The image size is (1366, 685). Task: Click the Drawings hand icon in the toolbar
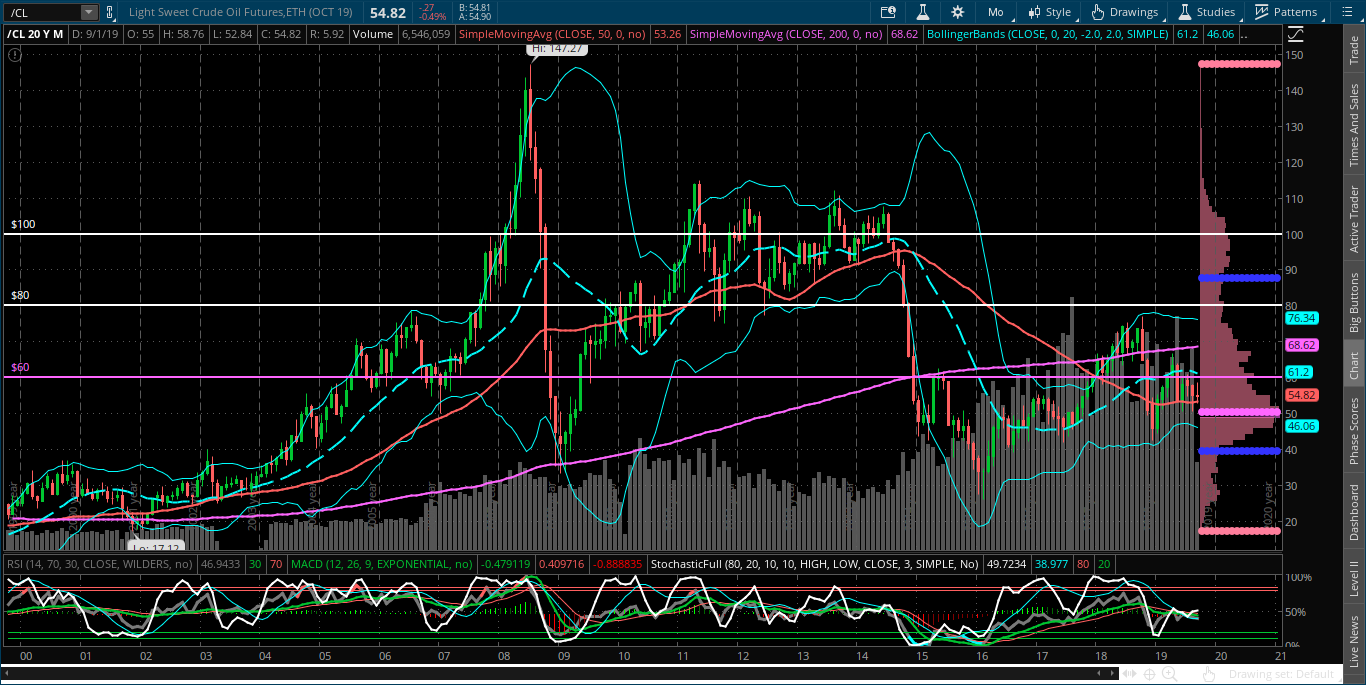tap(1098, 12)
